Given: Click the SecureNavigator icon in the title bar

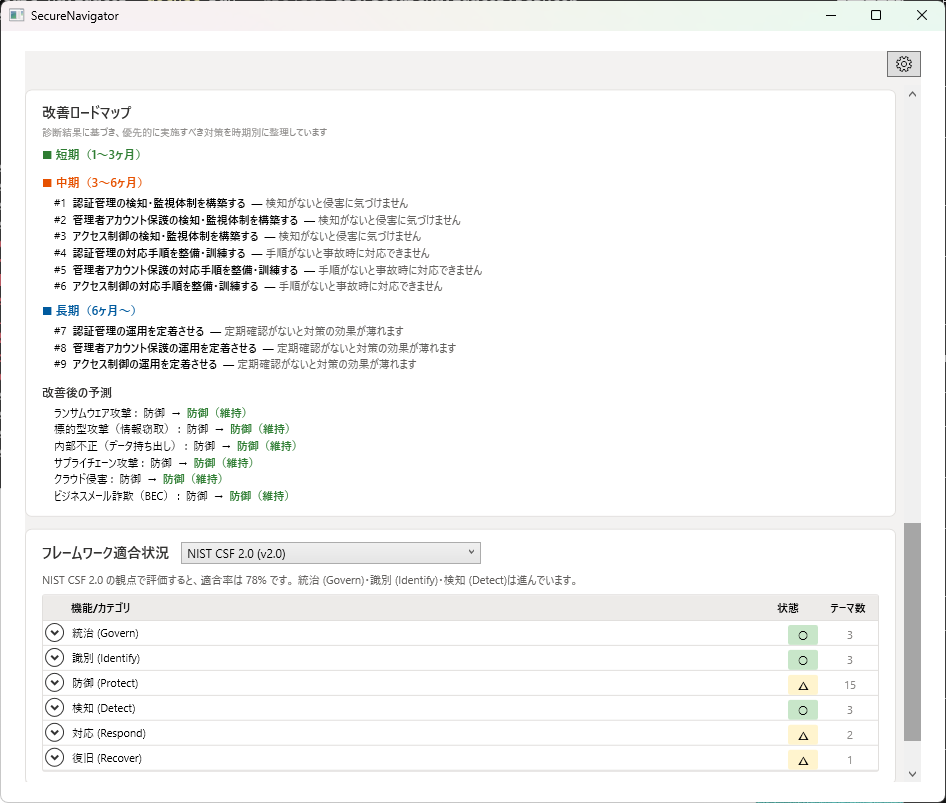Looking at the screenshot, I should [x=16, y=15].
